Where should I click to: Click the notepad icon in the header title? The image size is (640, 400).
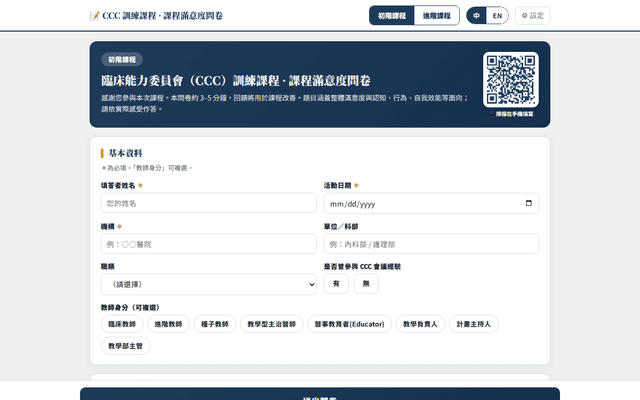pyautogui.click(x=95, y=16)
